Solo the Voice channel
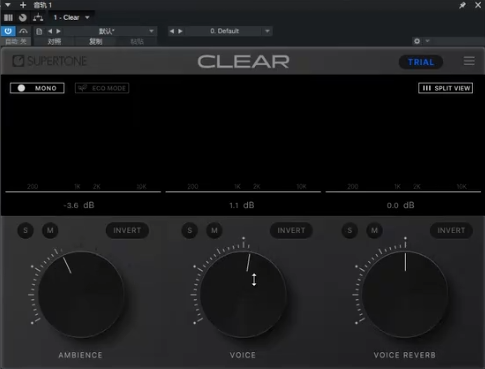 click(190, 230)
